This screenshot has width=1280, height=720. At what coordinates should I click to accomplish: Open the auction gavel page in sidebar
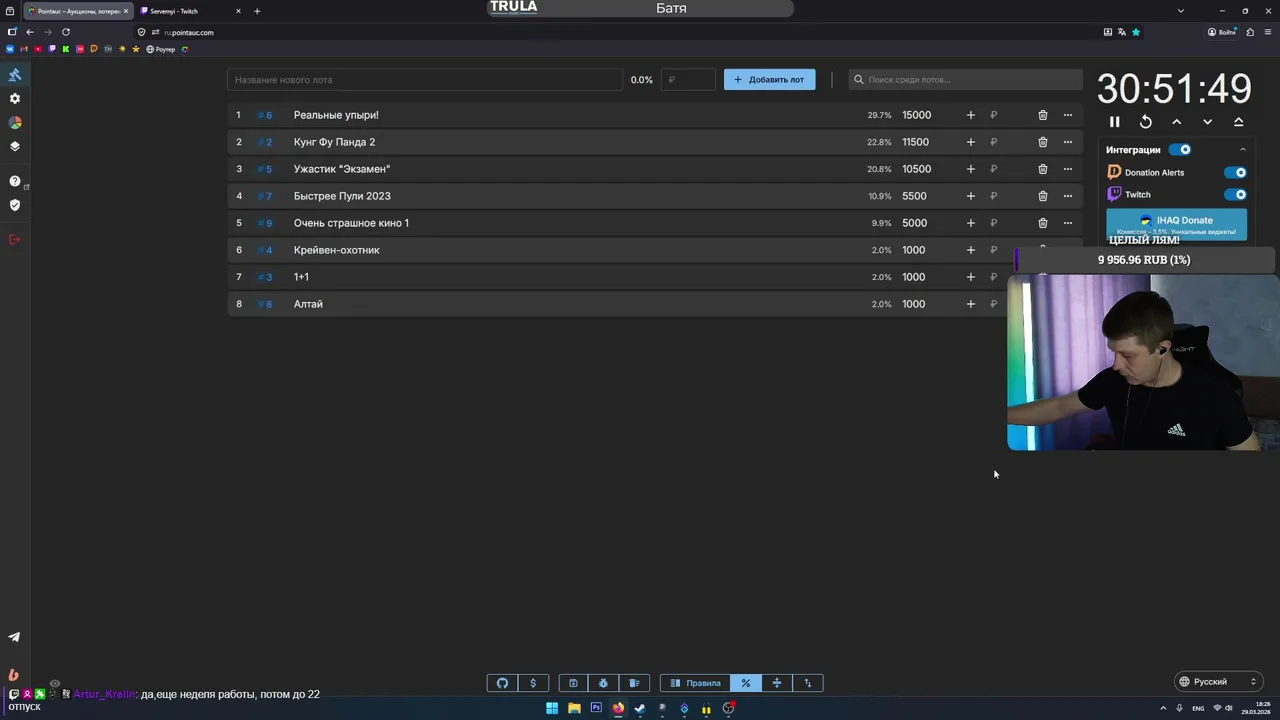[x=15, y=75]
